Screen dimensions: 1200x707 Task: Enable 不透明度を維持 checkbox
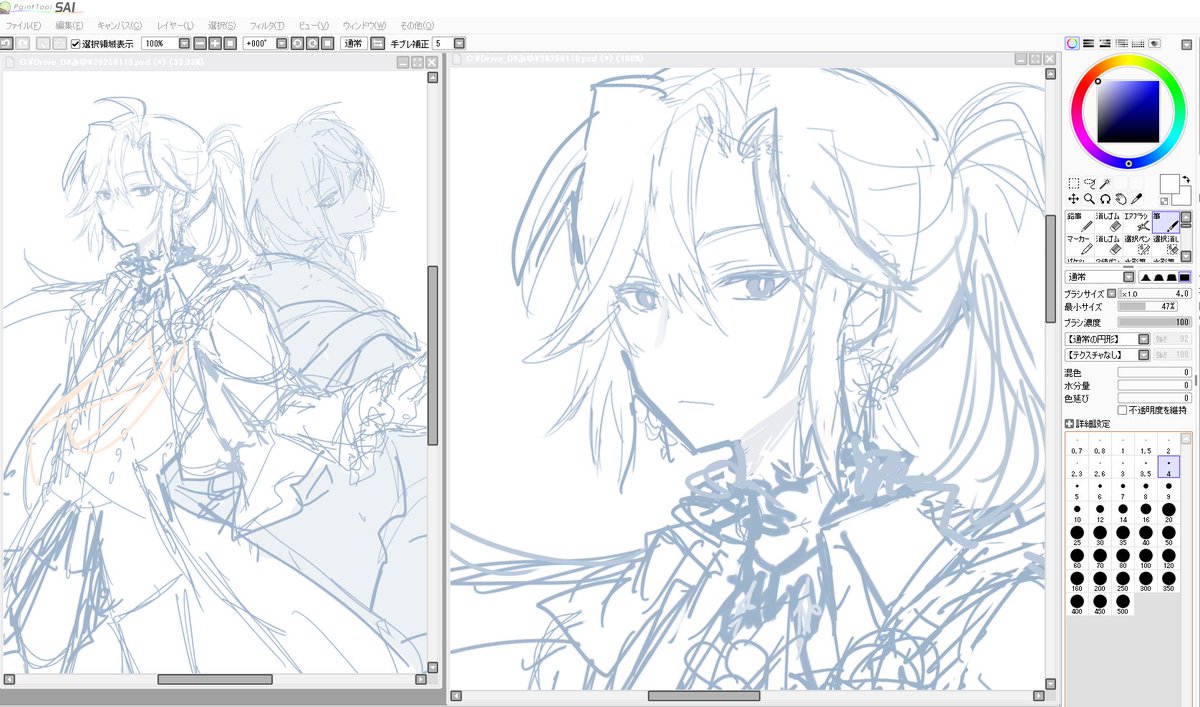(x=1122, y=410)
